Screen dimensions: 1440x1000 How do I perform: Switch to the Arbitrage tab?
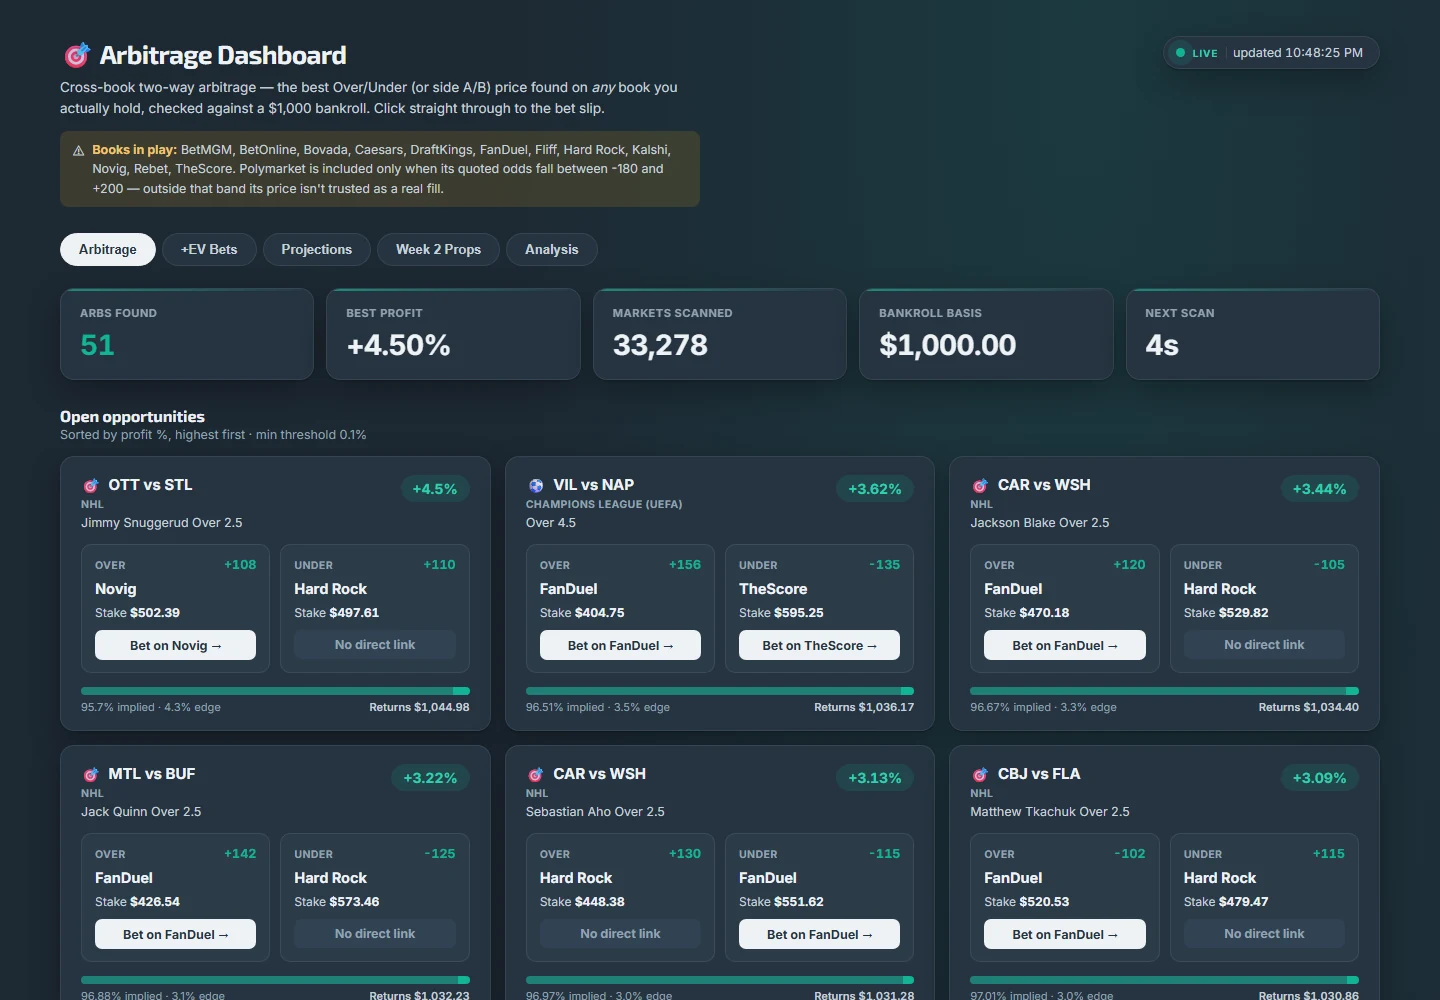108,249
